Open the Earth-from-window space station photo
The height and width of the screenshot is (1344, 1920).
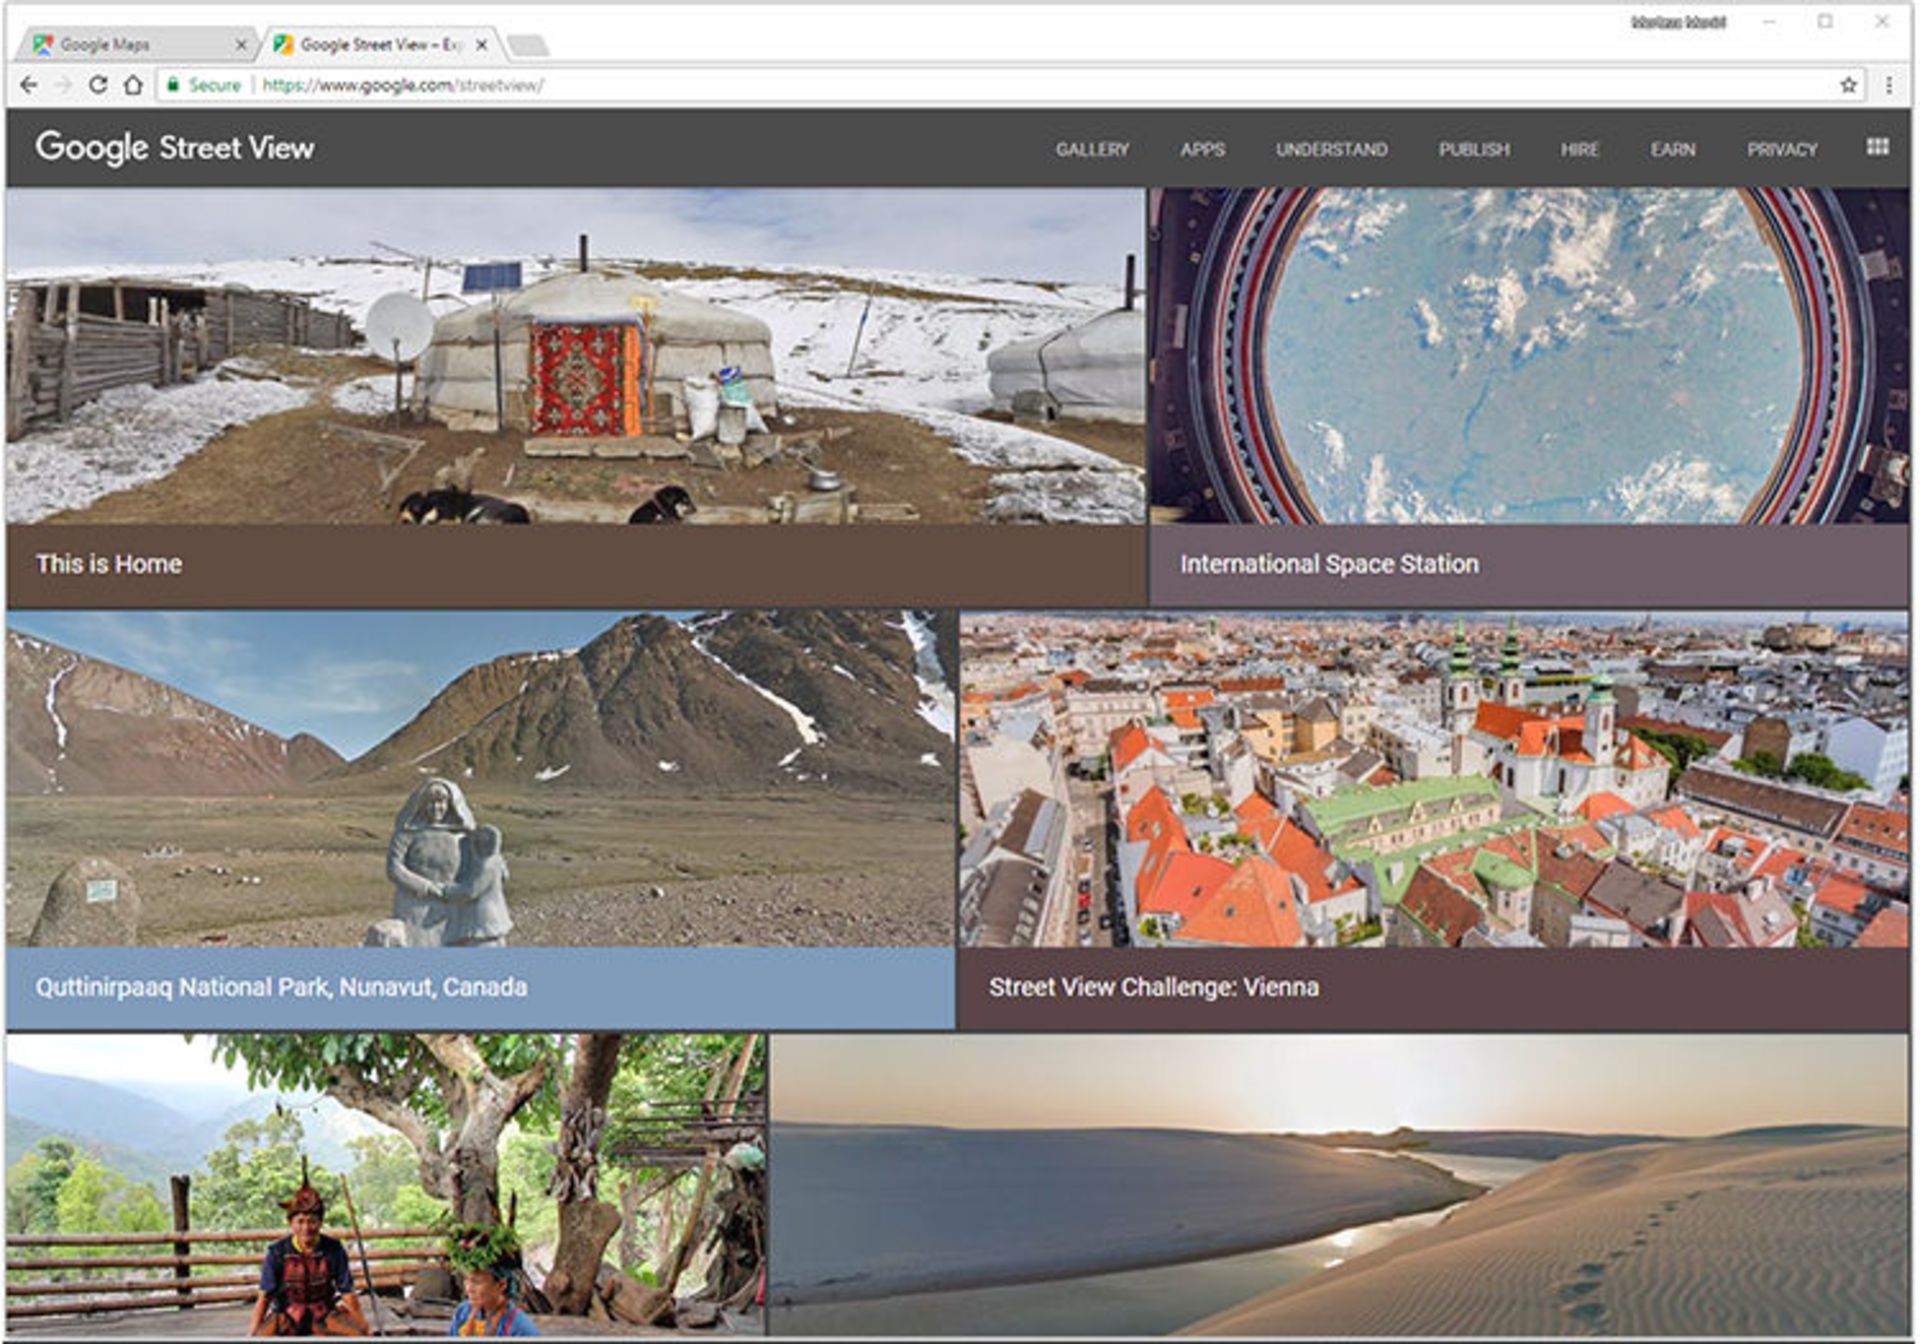pos(1529,356)
